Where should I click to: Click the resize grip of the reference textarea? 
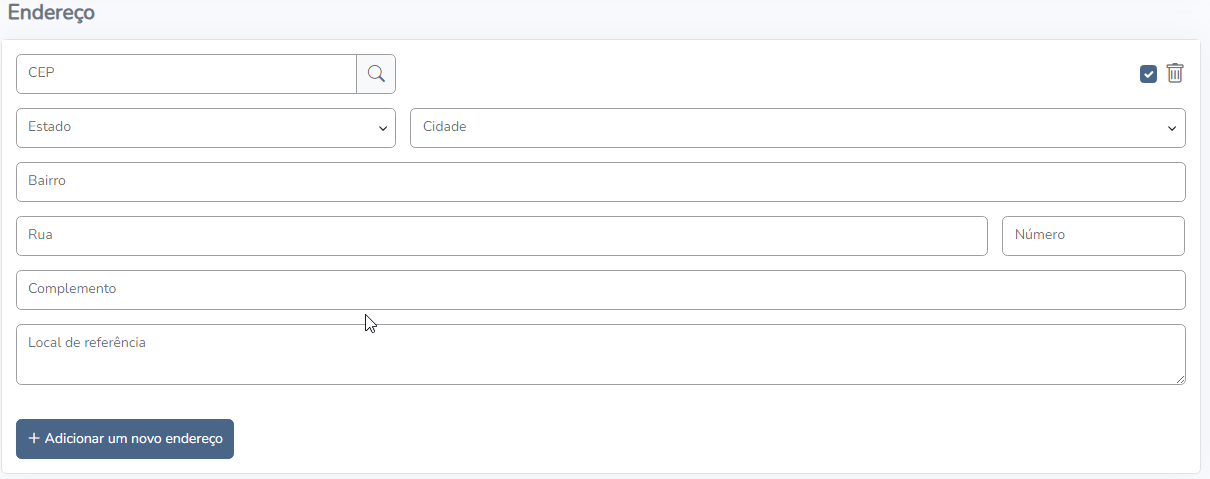pyautogui.click(x=1180, y=379)
